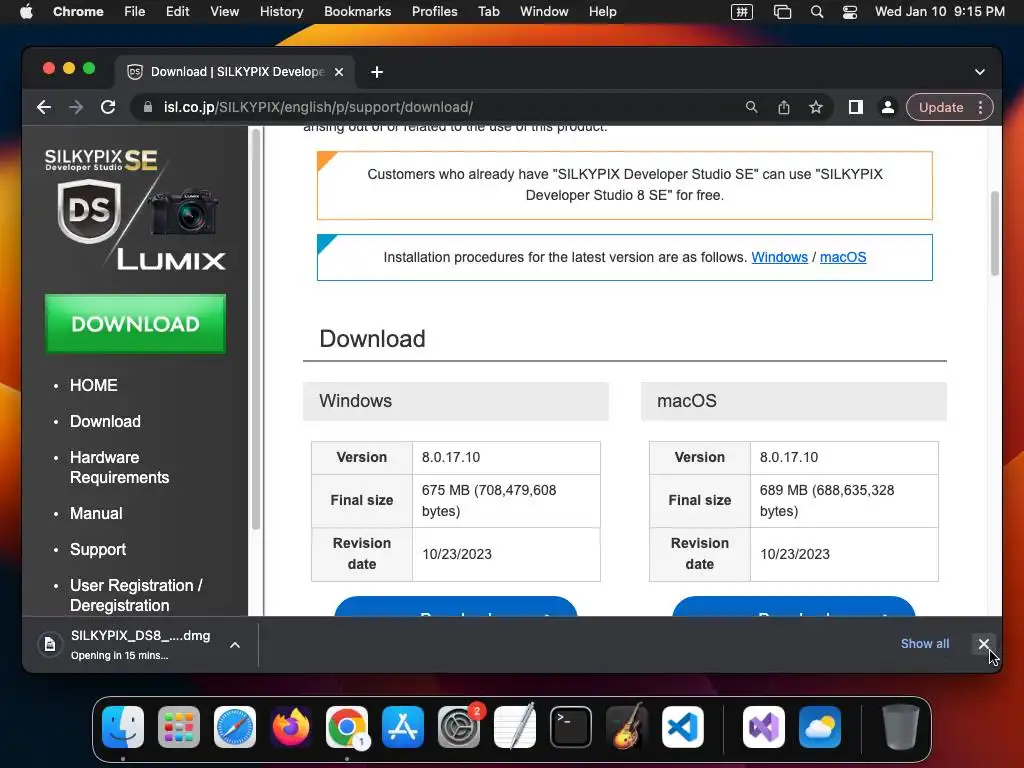Viewport: 1024px width, 768px height.
Task: Open TextEdit from the Dock
Action: (515, 727)
